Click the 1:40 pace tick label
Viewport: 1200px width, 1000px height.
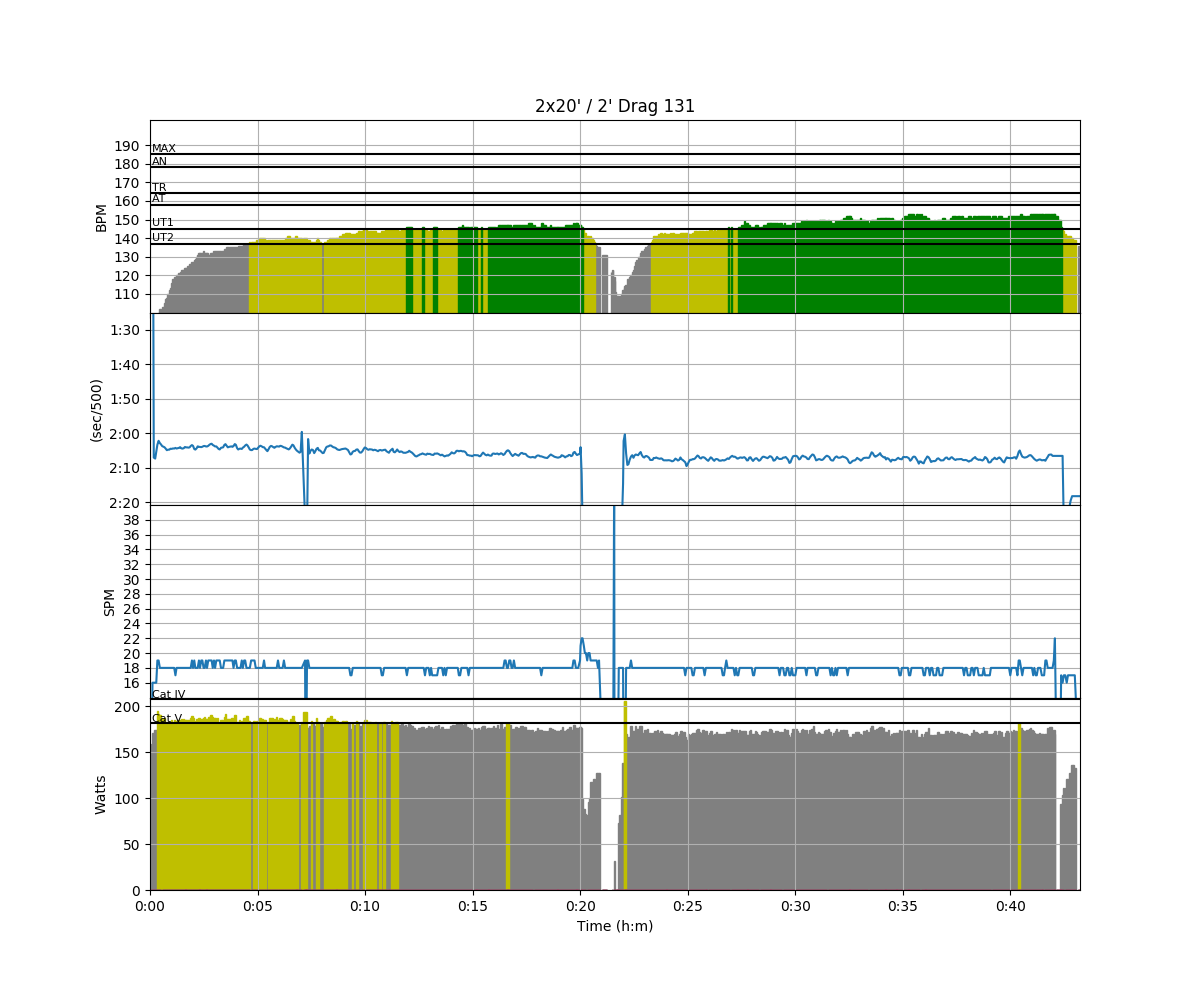coord(125,364)
